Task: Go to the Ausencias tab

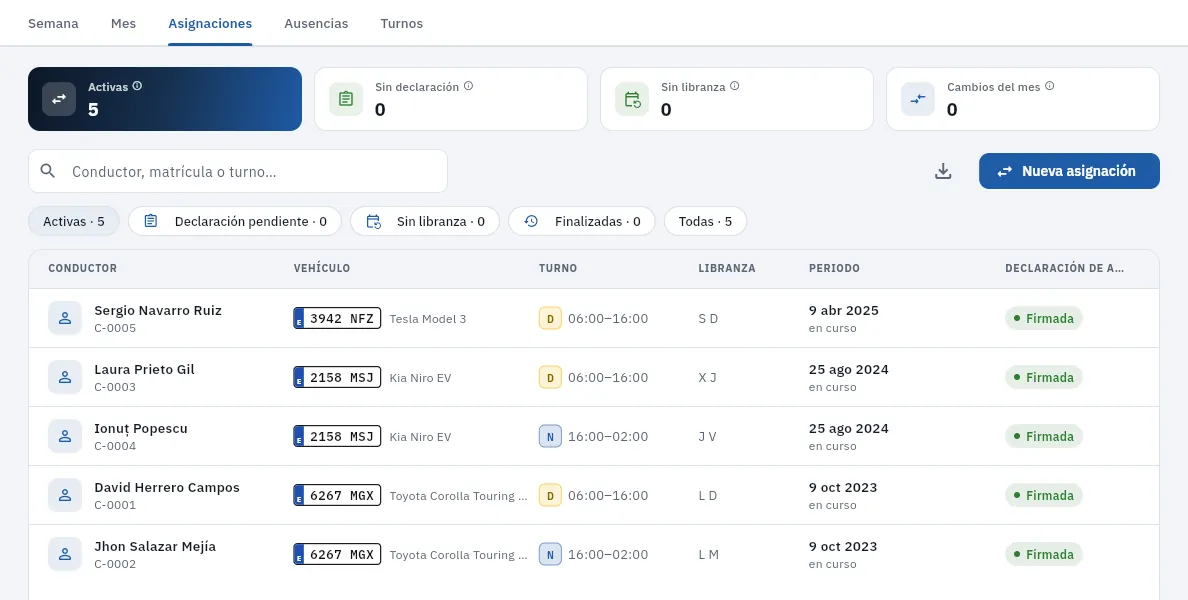Action: click(316, 23)
